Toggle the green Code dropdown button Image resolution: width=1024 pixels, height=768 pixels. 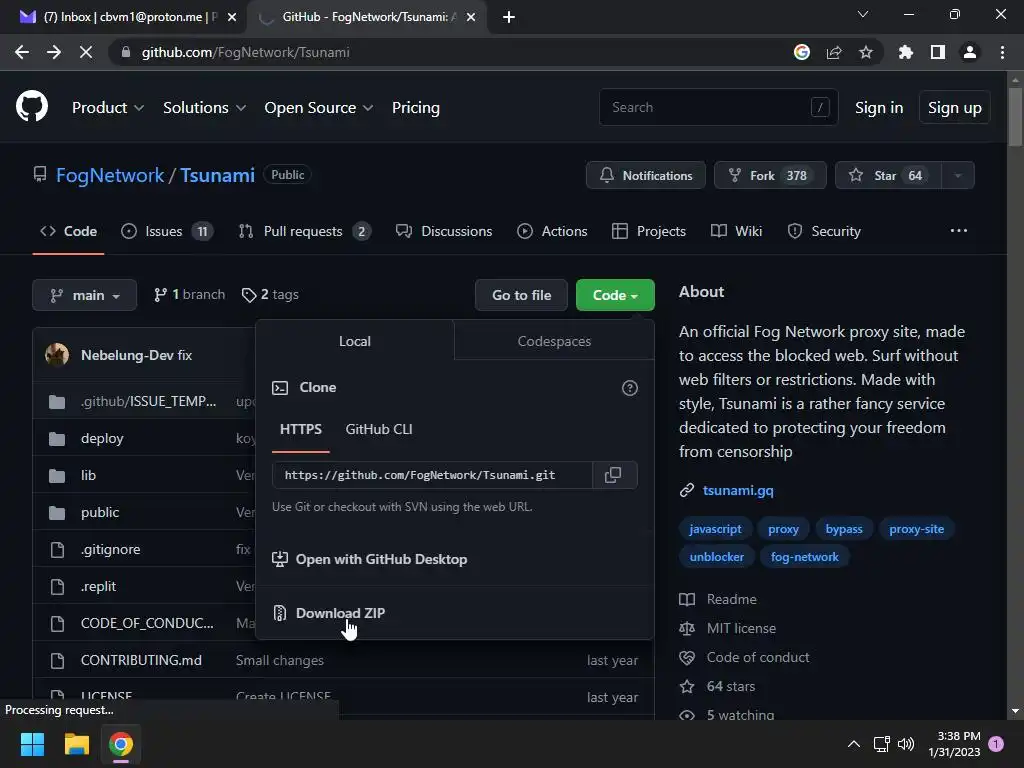[x=615, y=295]
